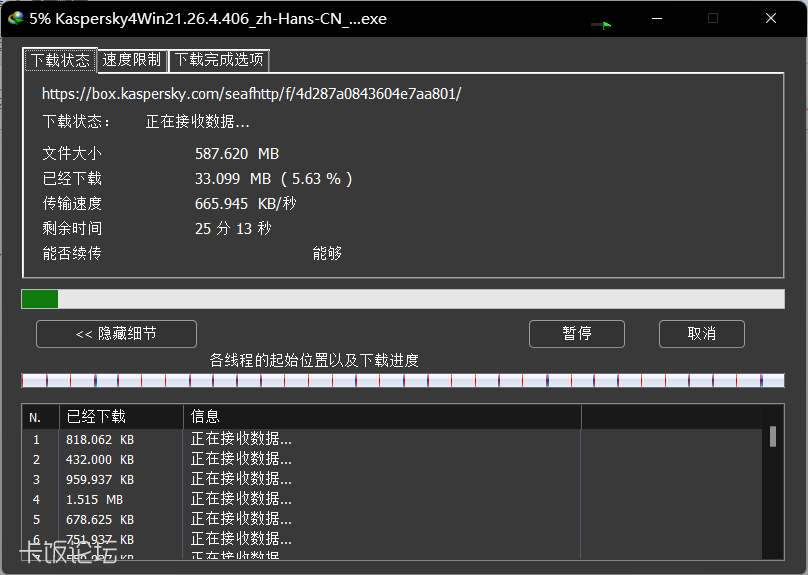The image size is (808, 575).
Task: Click the 传输速度 label
Action: [72, 204]
